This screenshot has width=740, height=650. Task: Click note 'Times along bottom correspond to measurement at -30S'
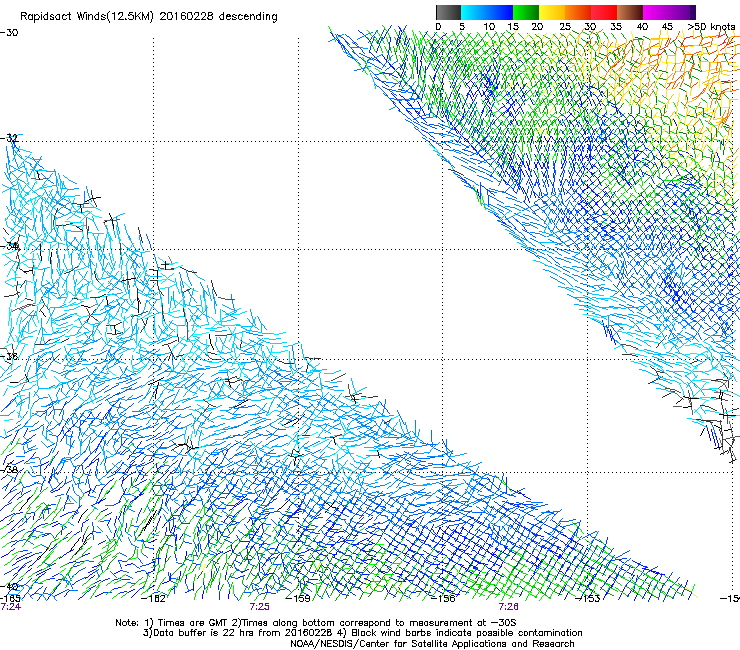click(x=379, y=623)
